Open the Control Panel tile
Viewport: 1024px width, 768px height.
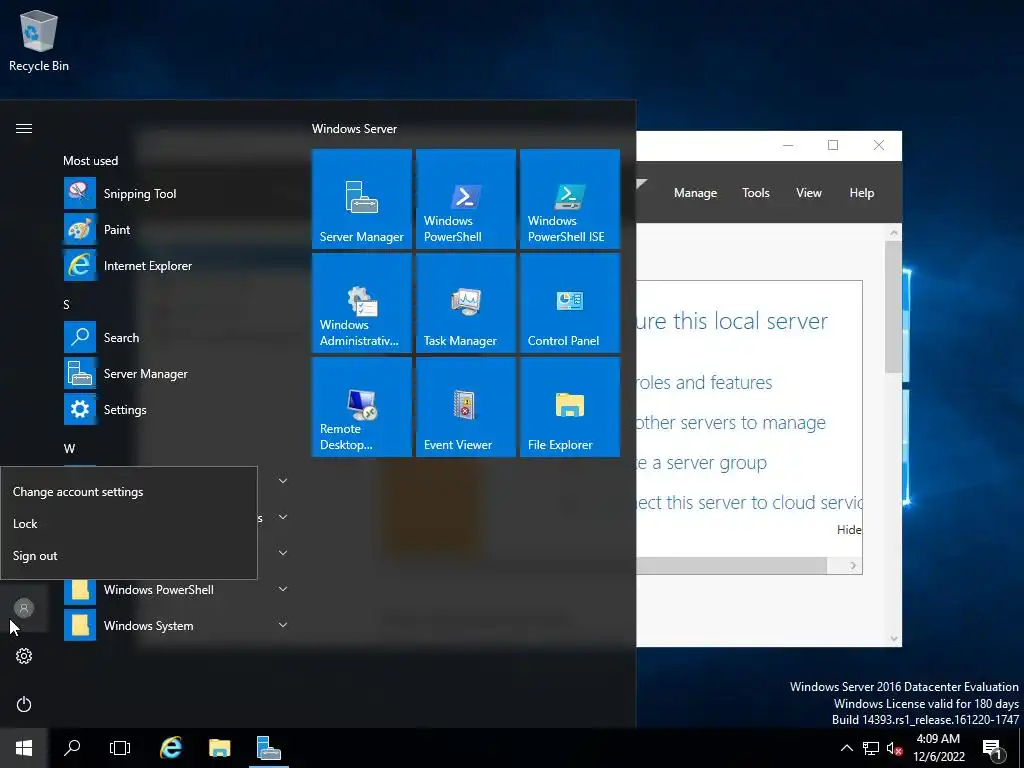(569, 303)
